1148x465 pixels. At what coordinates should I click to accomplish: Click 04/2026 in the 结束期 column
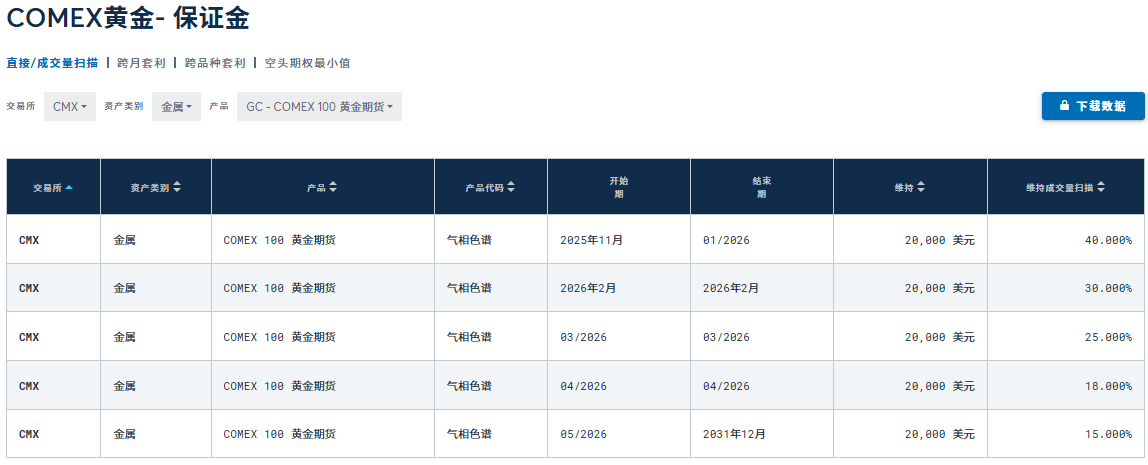pos(726,386)
